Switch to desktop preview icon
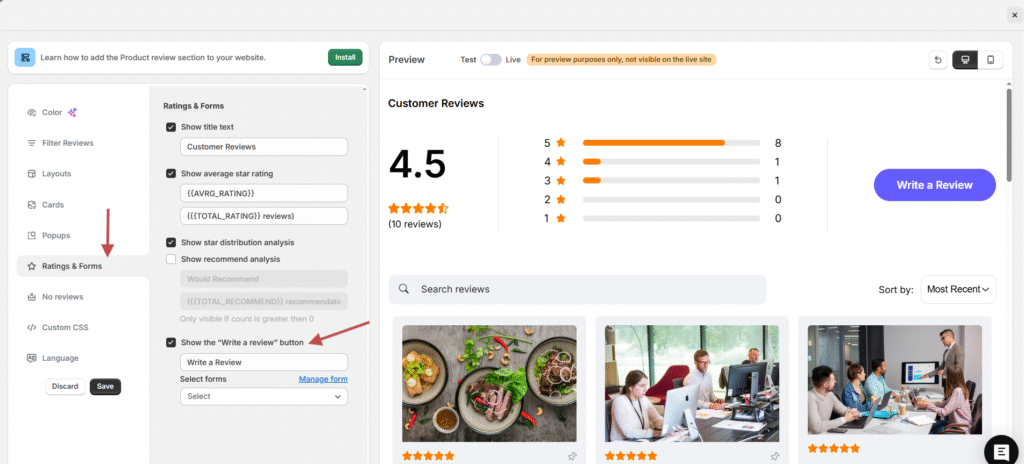Screen dimensions: 1024x464 [x=964, y=60]
